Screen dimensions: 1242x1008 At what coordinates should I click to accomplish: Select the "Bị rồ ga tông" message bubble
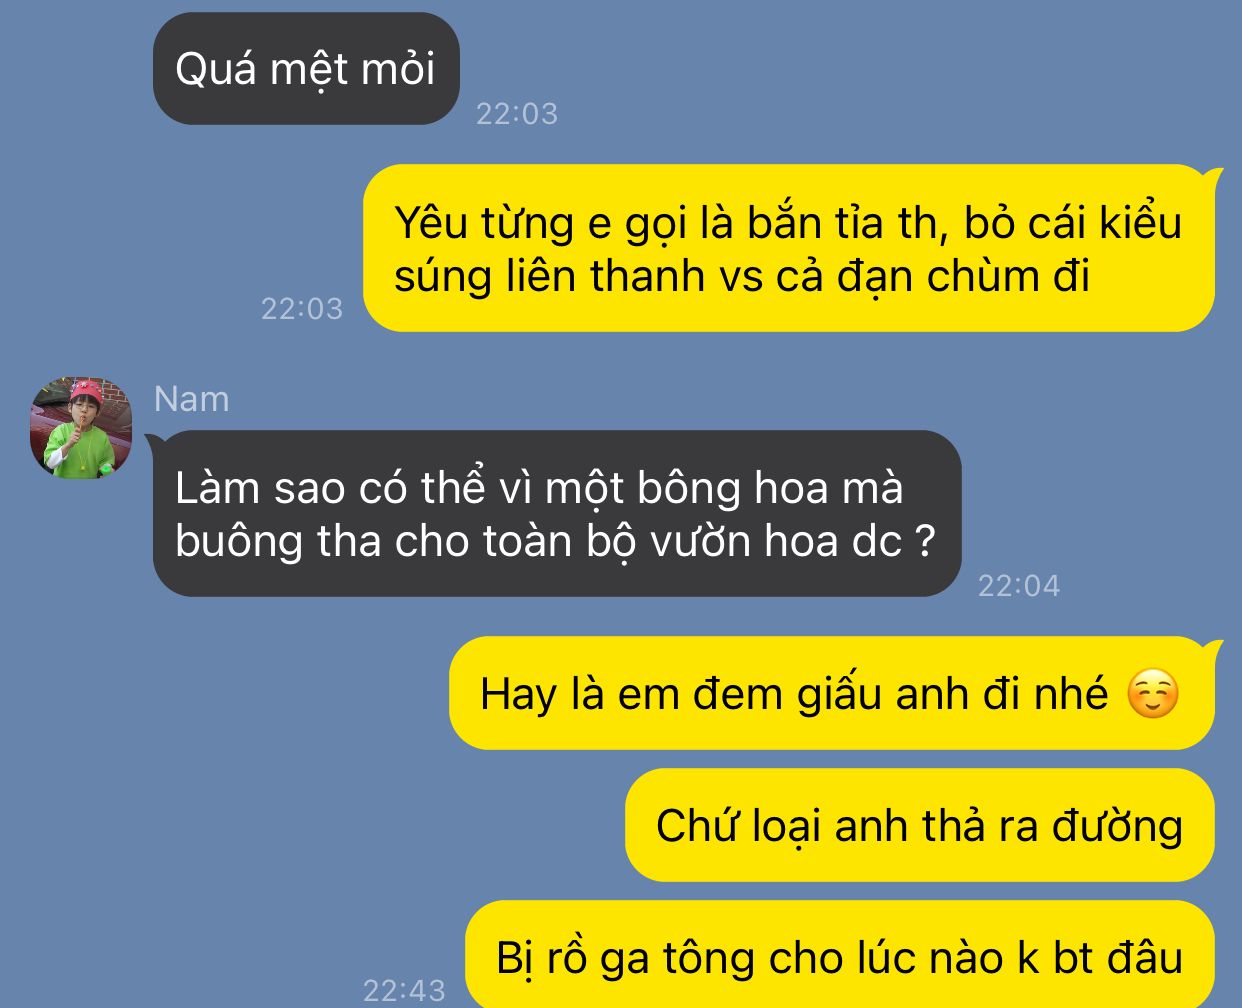coord(840,956)
